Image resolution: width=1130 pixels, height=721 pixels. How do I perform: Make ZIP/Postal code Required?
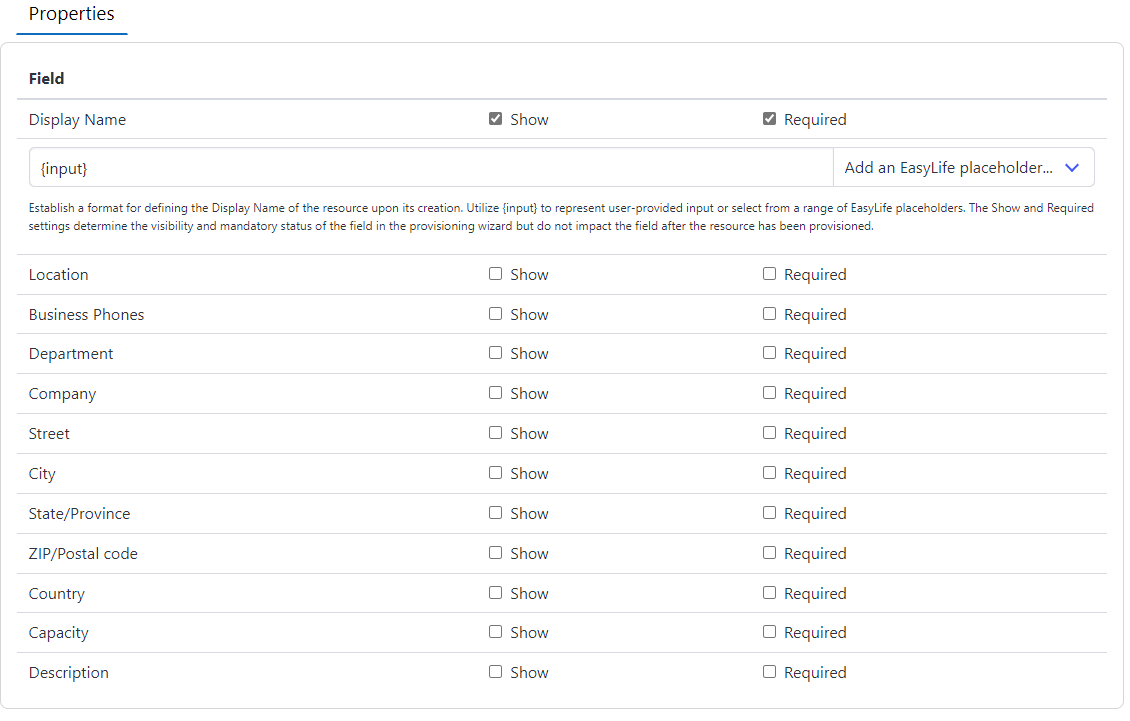769,553
